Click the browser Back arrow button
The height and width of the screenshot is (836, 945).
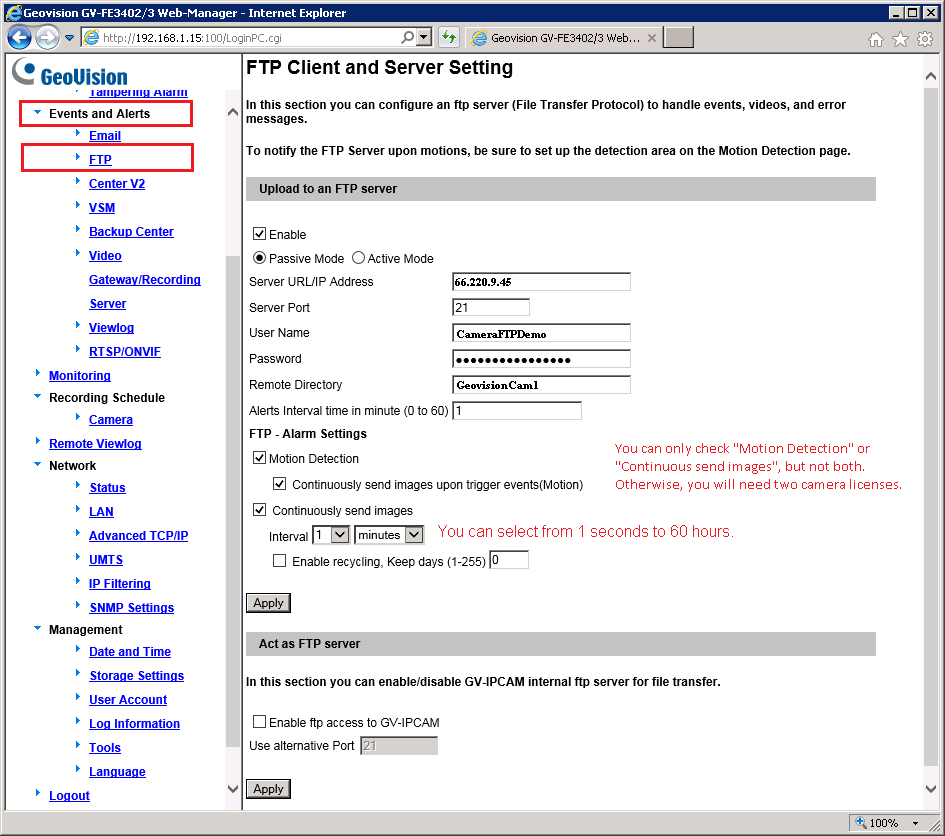(x=19, y=38)
